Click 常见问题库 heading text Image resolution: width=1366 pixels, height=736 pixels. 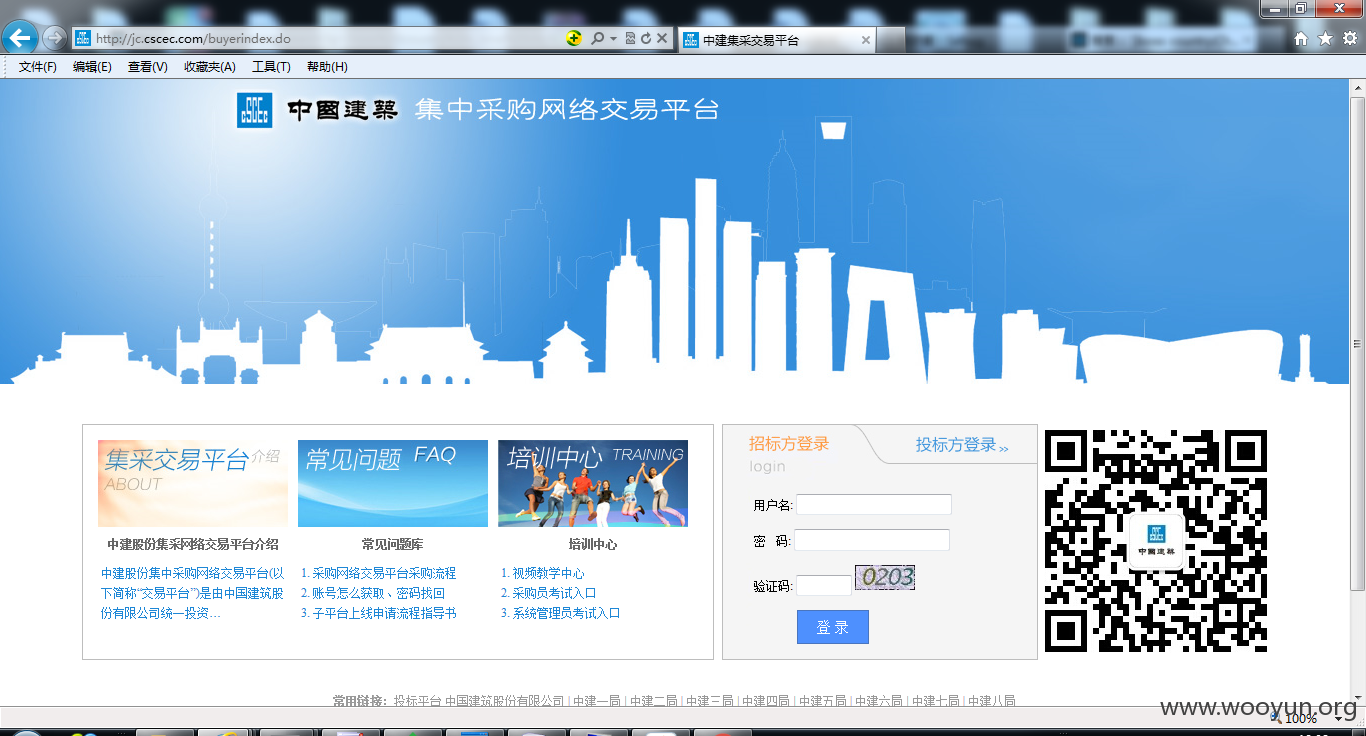coord(393,545)
